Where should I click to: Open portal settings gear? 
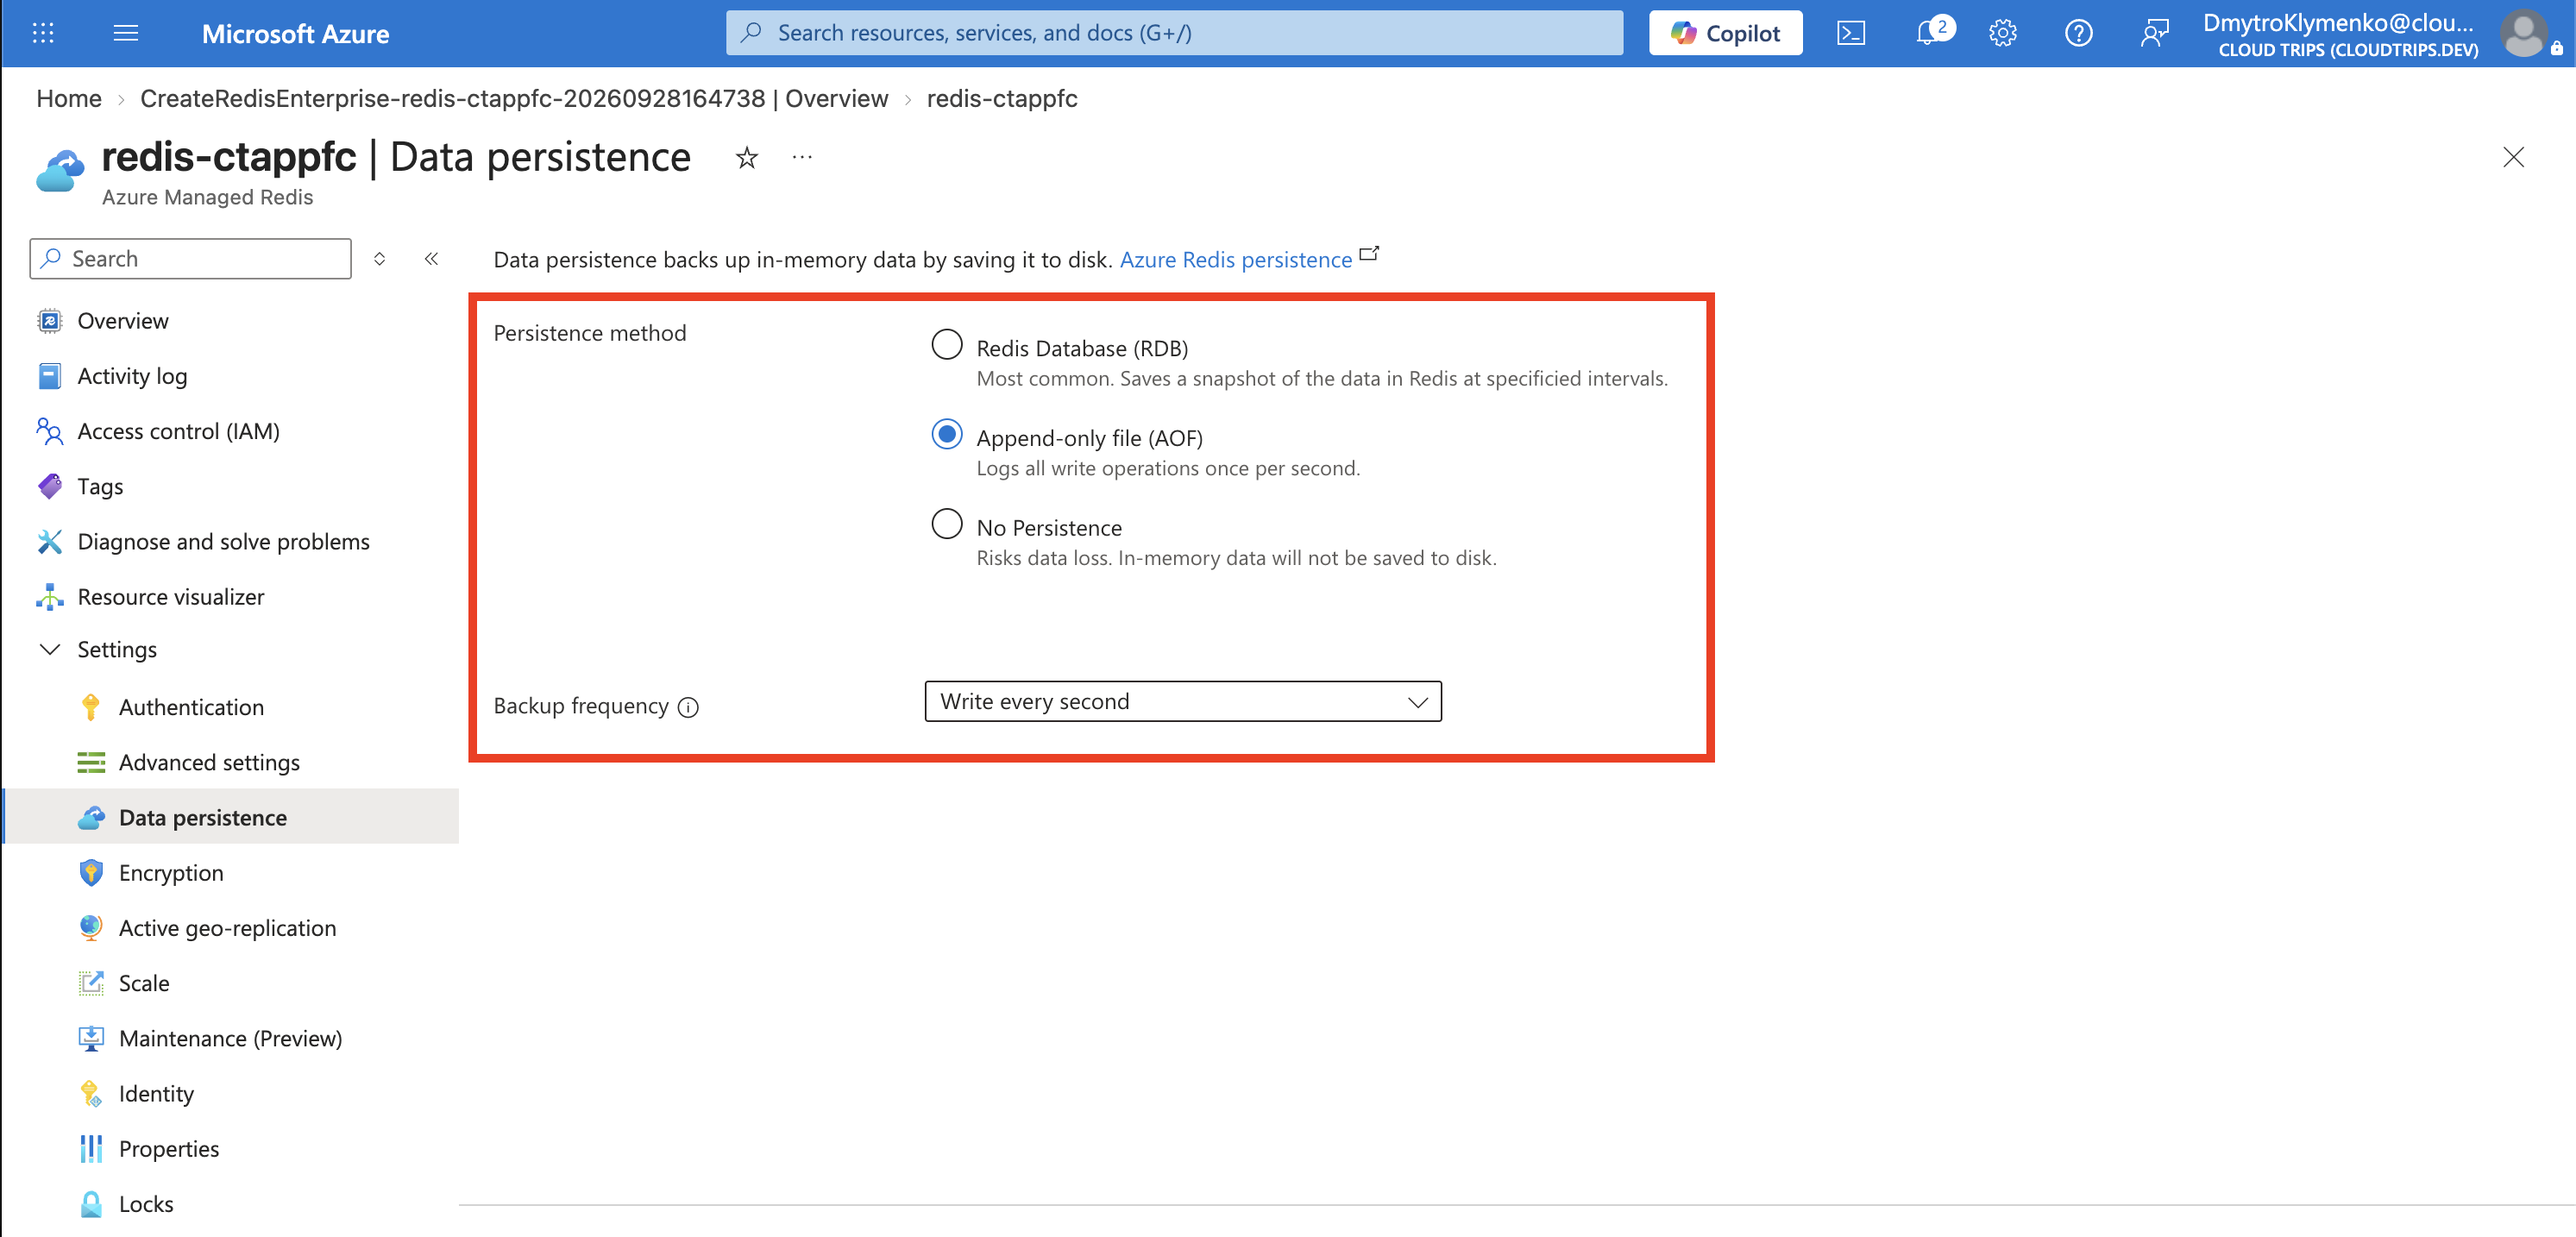tap(2003, 33)
